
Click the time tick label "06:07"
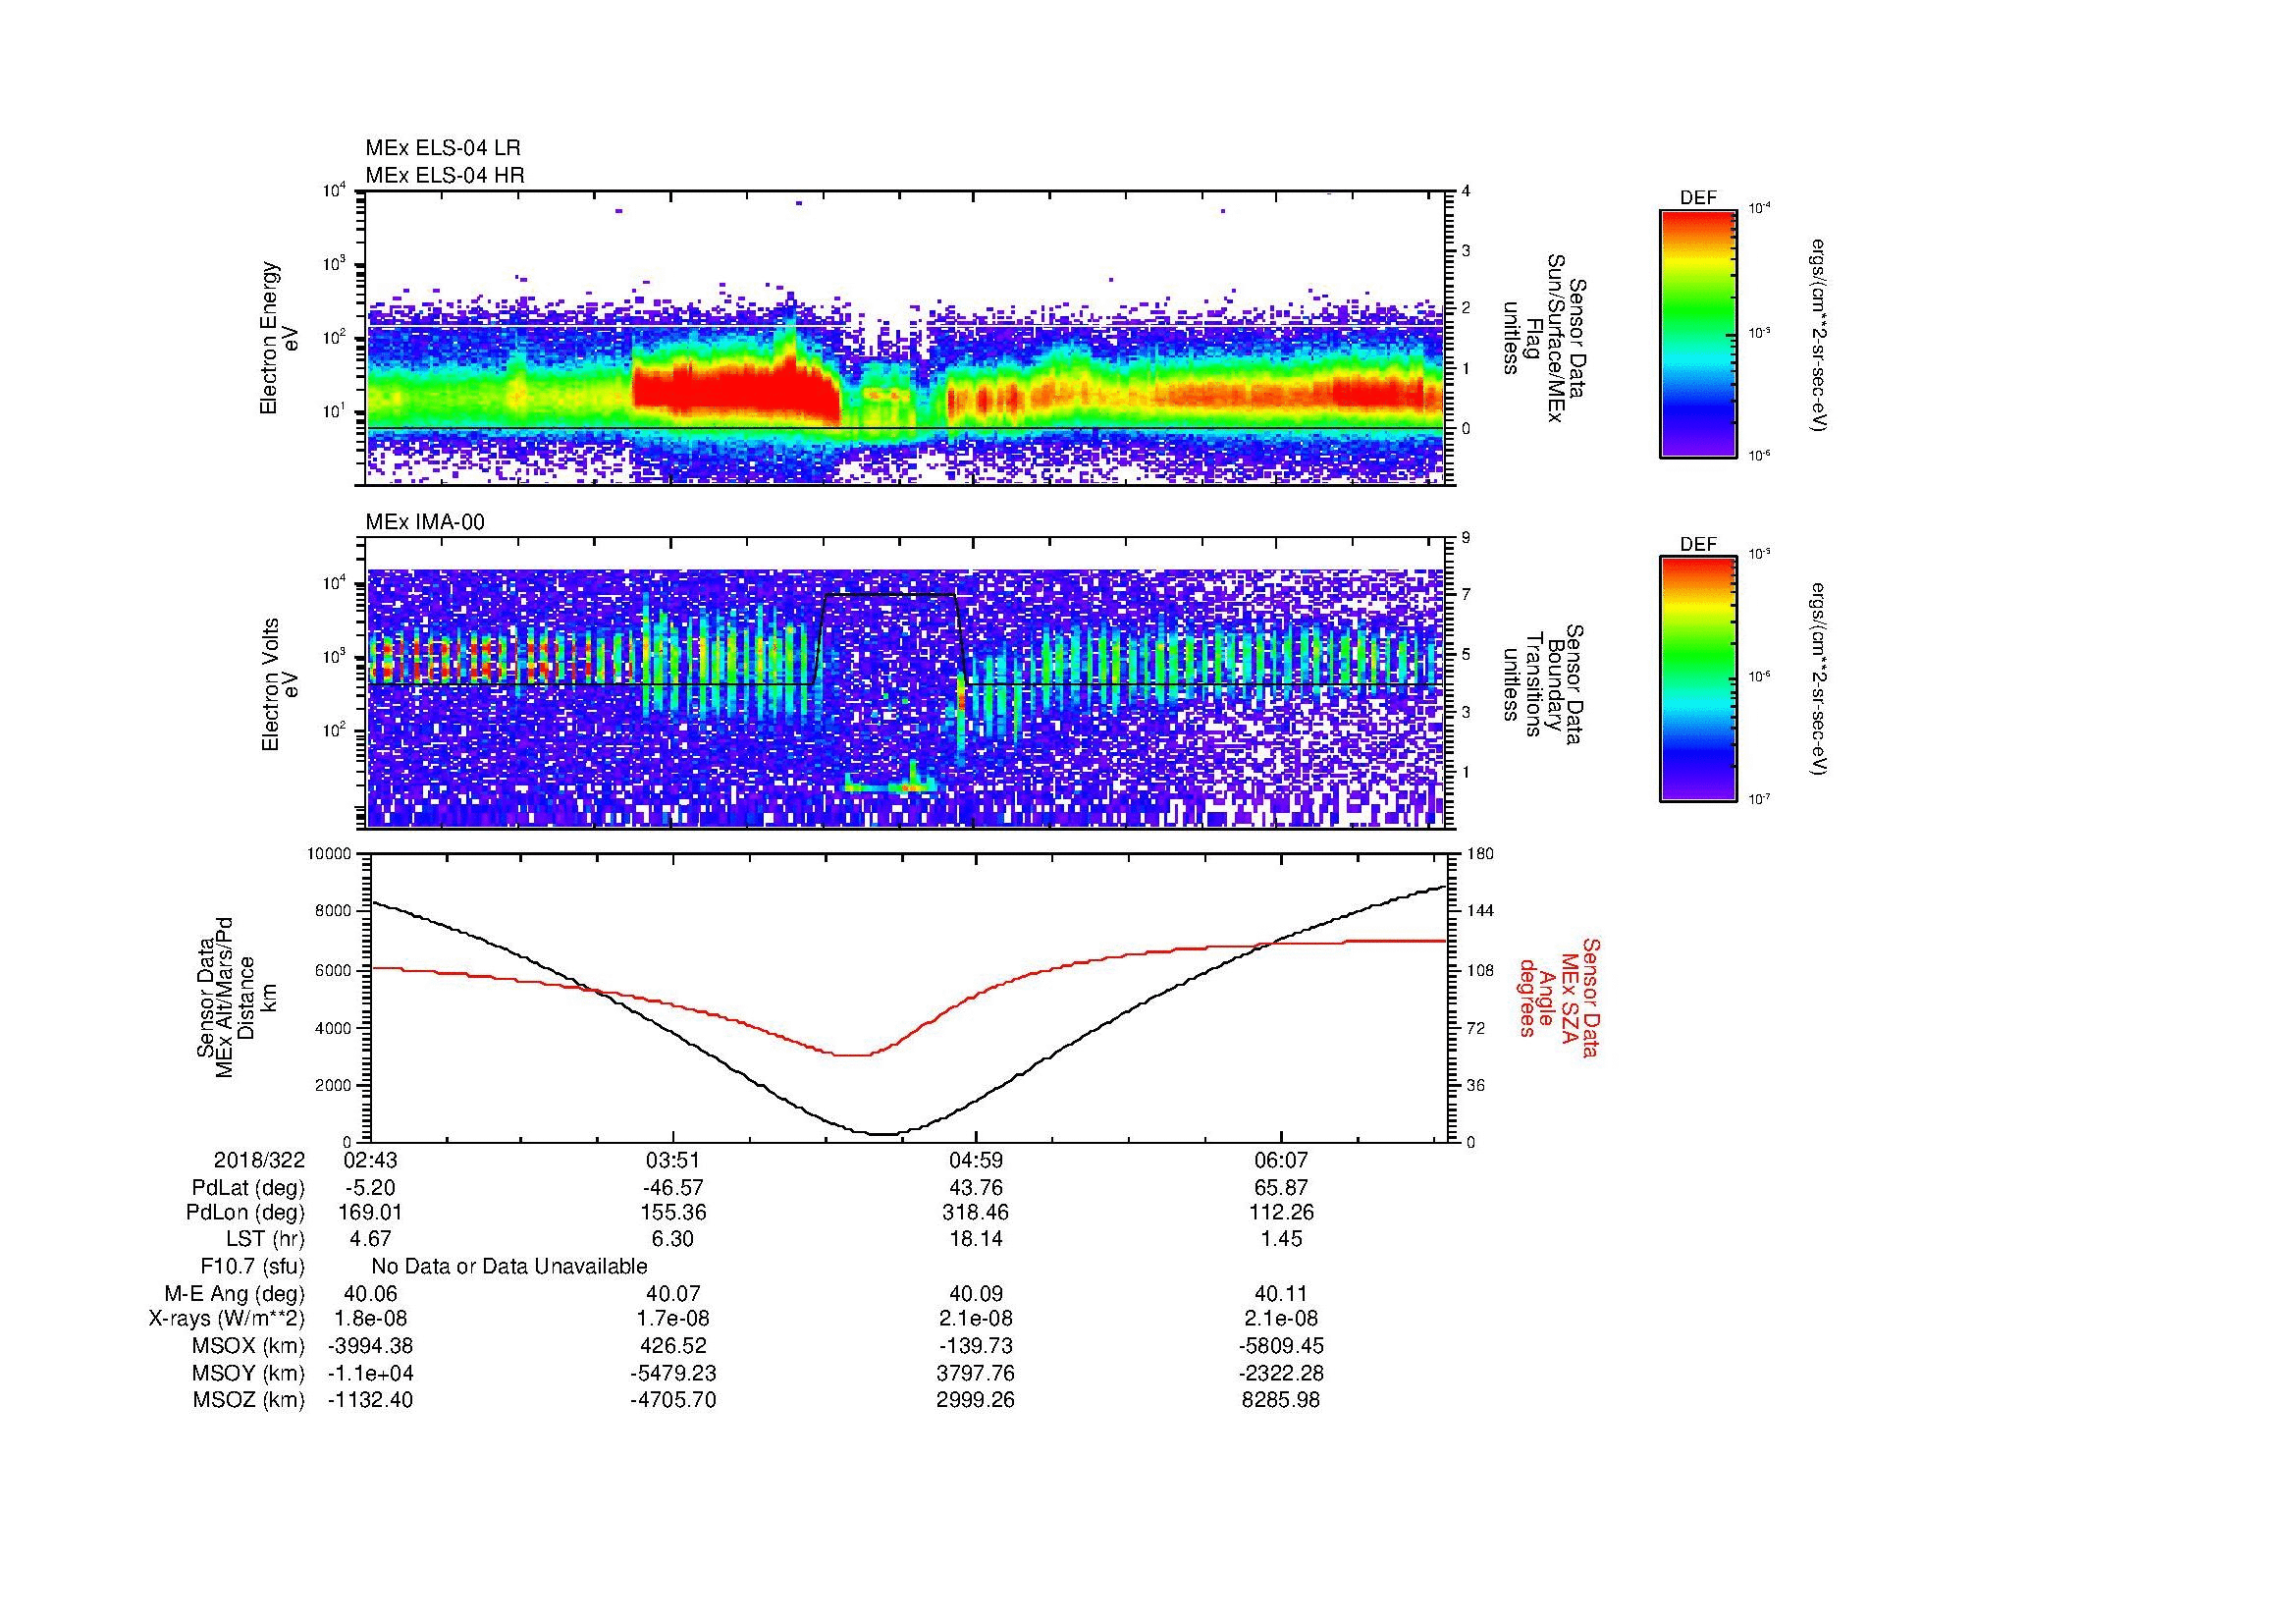pyautogui.click(x=1281, y=1161)
